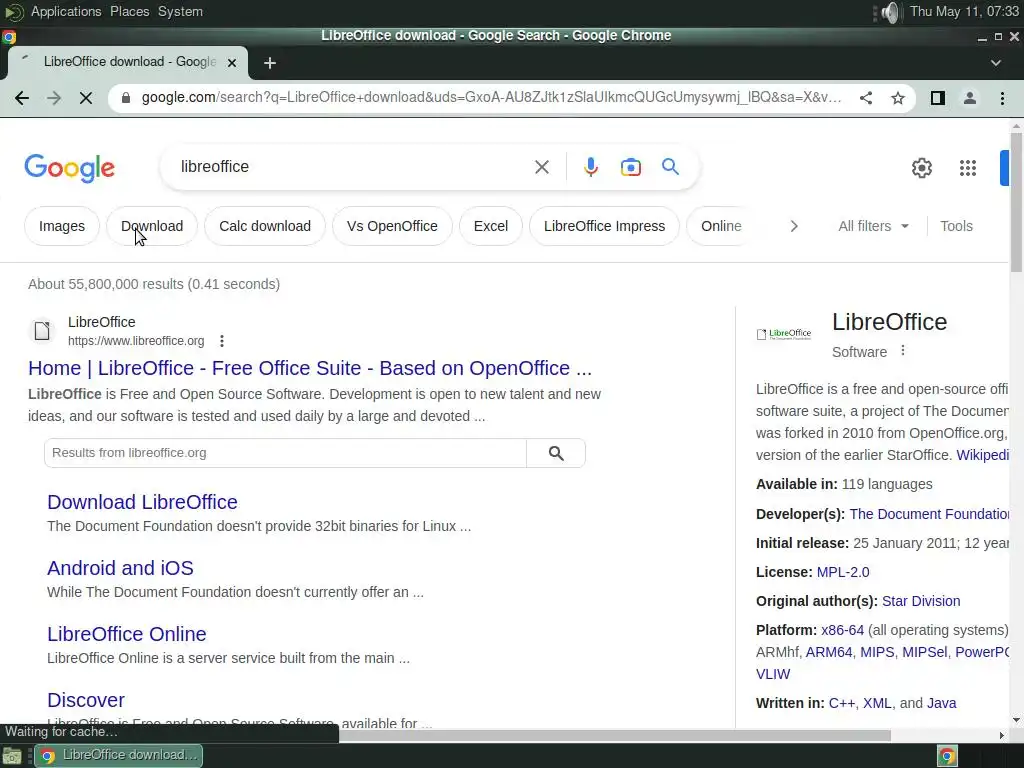Image resolution: width=1024 pixels, height=768 pixels.
Task: Submit search with magnifier icon
Action: point(670,167)
